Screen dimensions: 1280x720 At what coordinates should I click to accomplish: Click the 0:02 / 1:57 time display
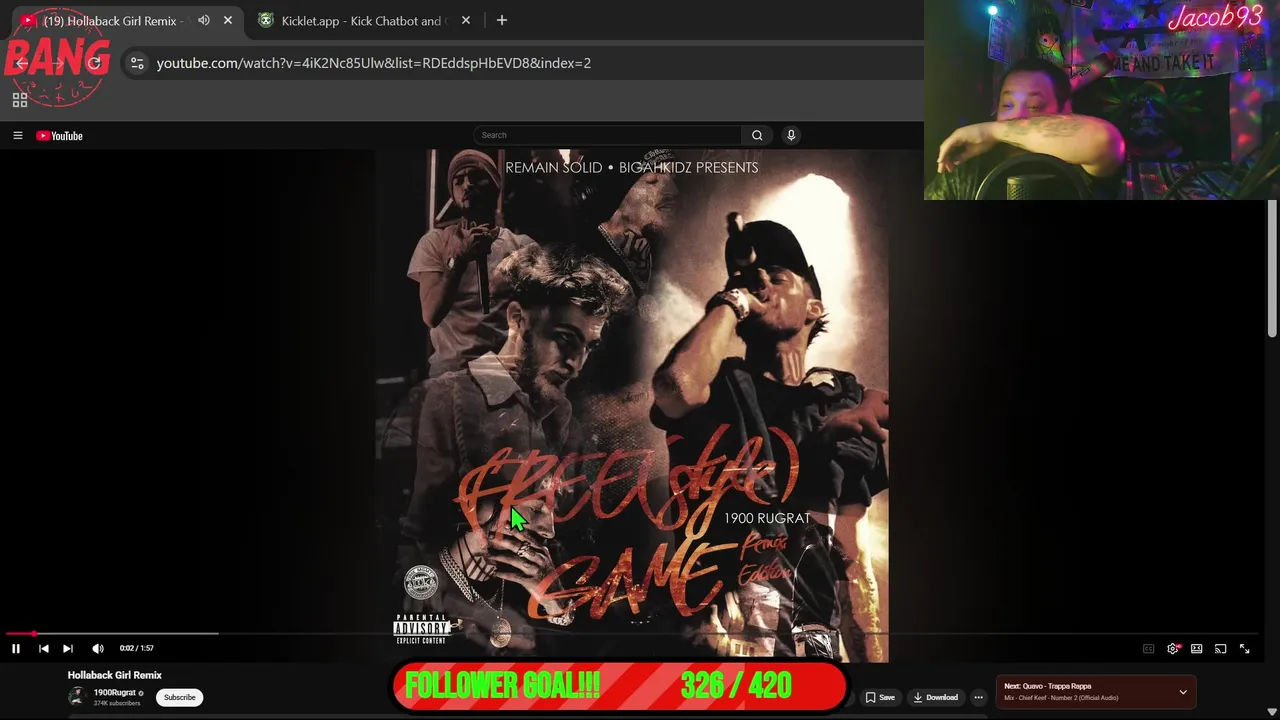pos(137,648)
